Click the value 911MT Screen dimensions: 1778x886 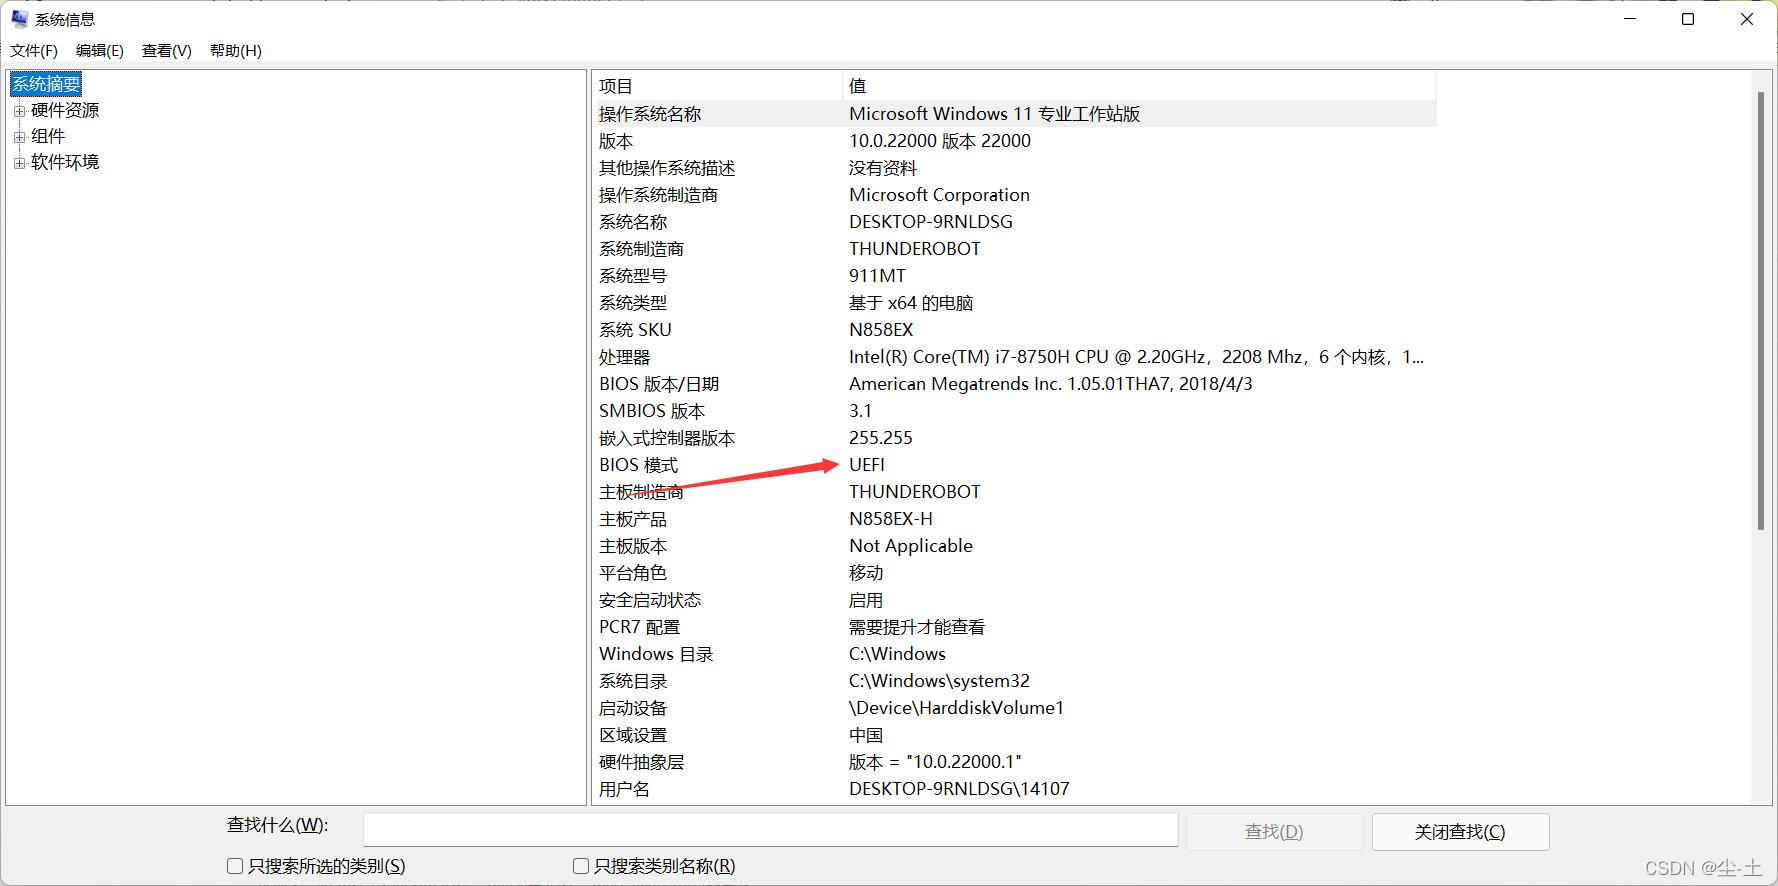pyautogui.click(x=877, y=276)
